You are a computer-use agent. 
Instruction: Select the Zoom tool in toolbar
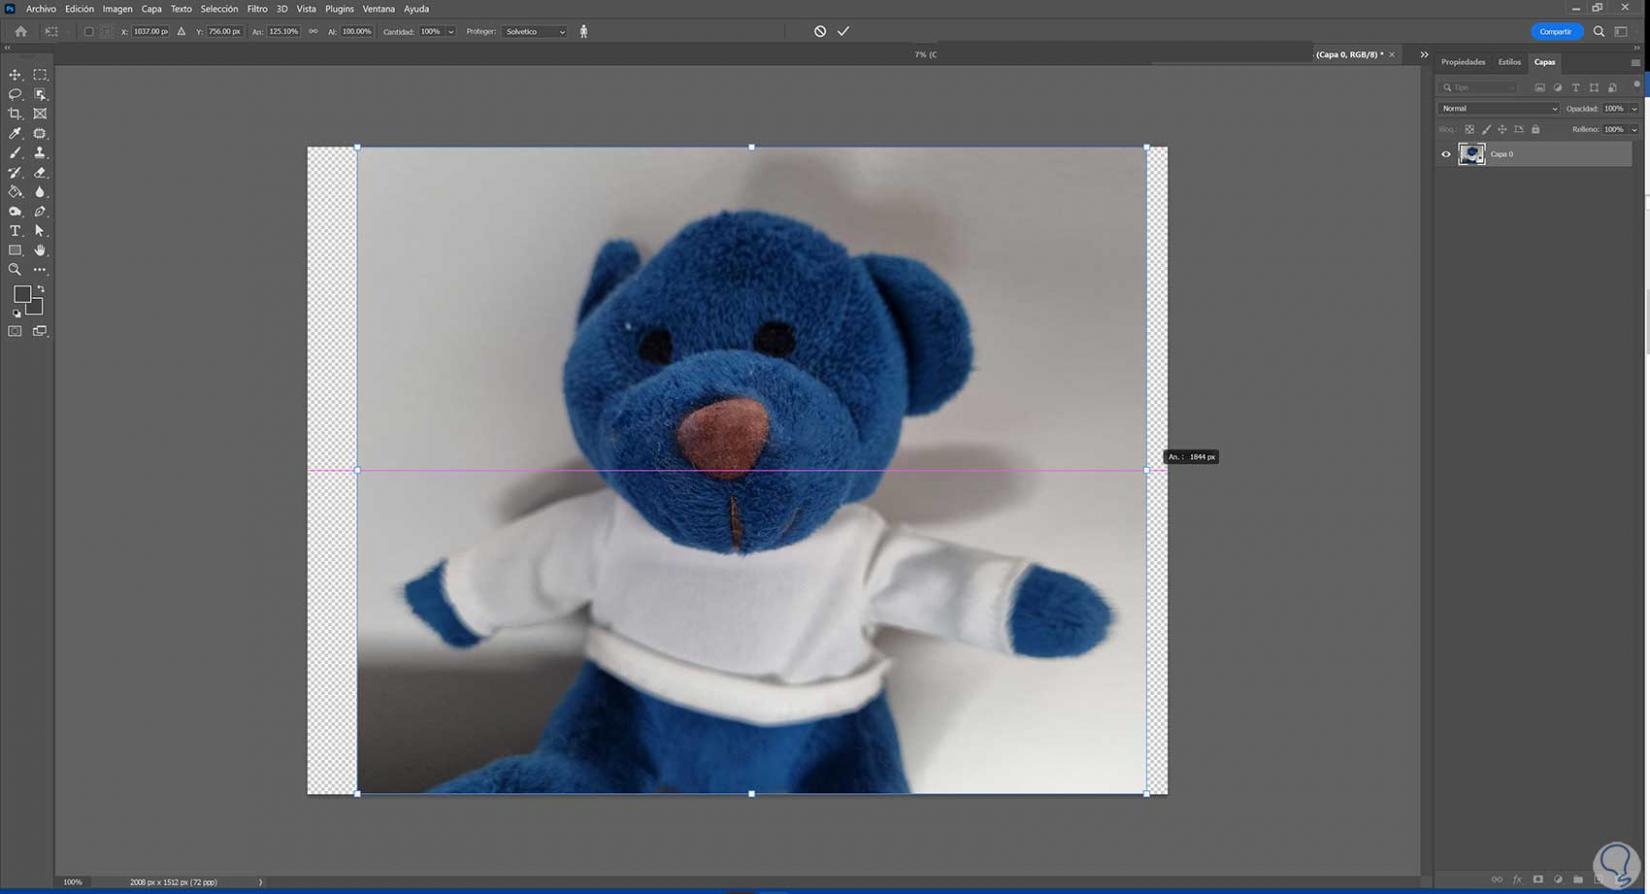point(15,270)
